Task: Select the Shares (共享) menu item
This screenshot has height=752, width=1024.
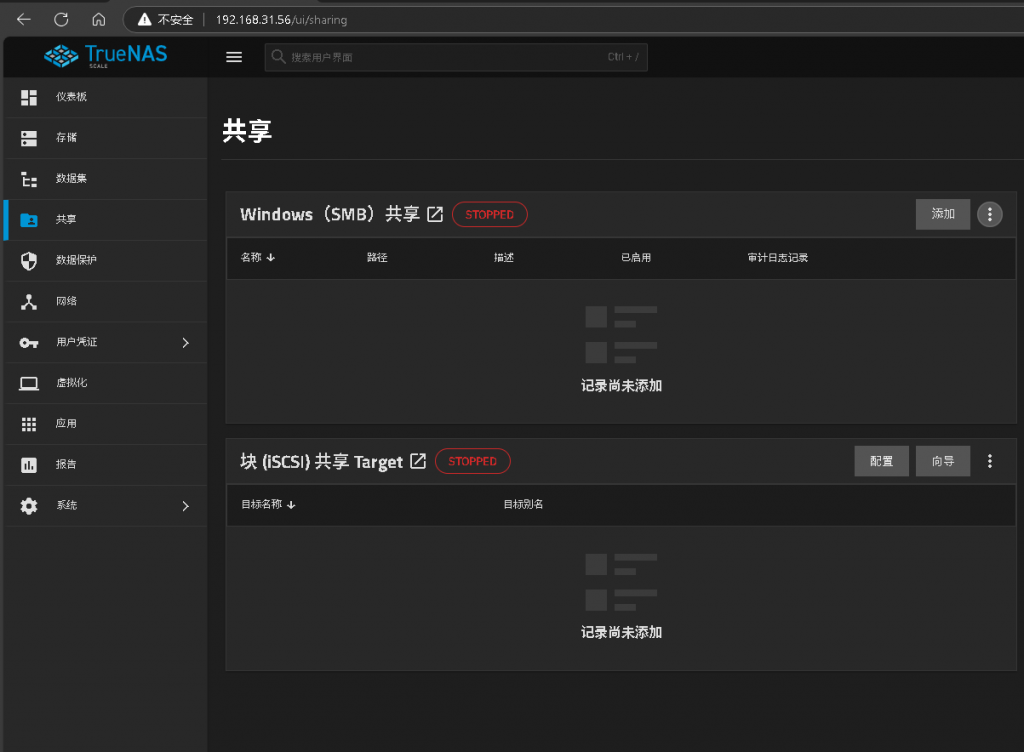Action: point(66,220)
